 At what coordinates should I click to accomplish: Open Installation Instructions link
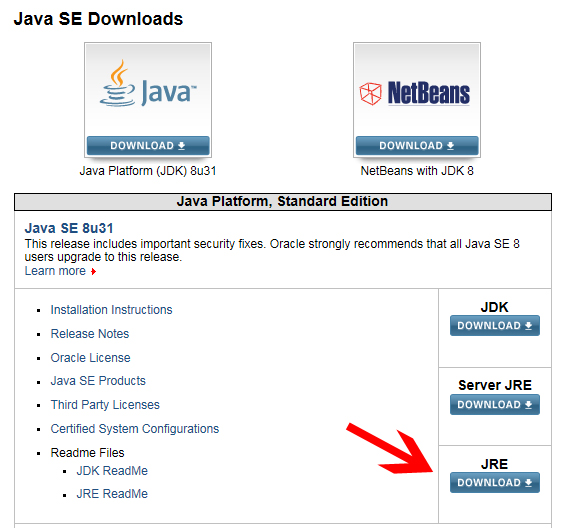click(x=111, y=310)
